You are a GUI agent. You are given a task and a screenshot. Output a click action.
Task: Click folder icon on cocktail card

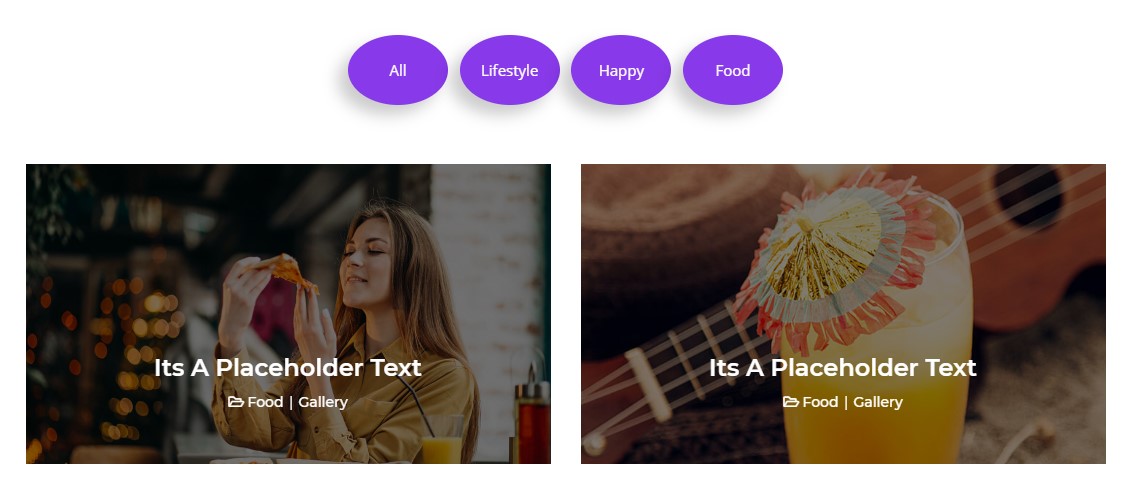tap(790, 402)
